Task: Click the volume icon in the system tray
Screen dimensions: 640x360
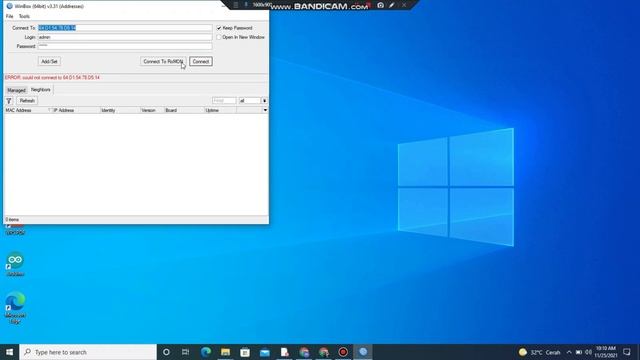Action: click(588, 352)
